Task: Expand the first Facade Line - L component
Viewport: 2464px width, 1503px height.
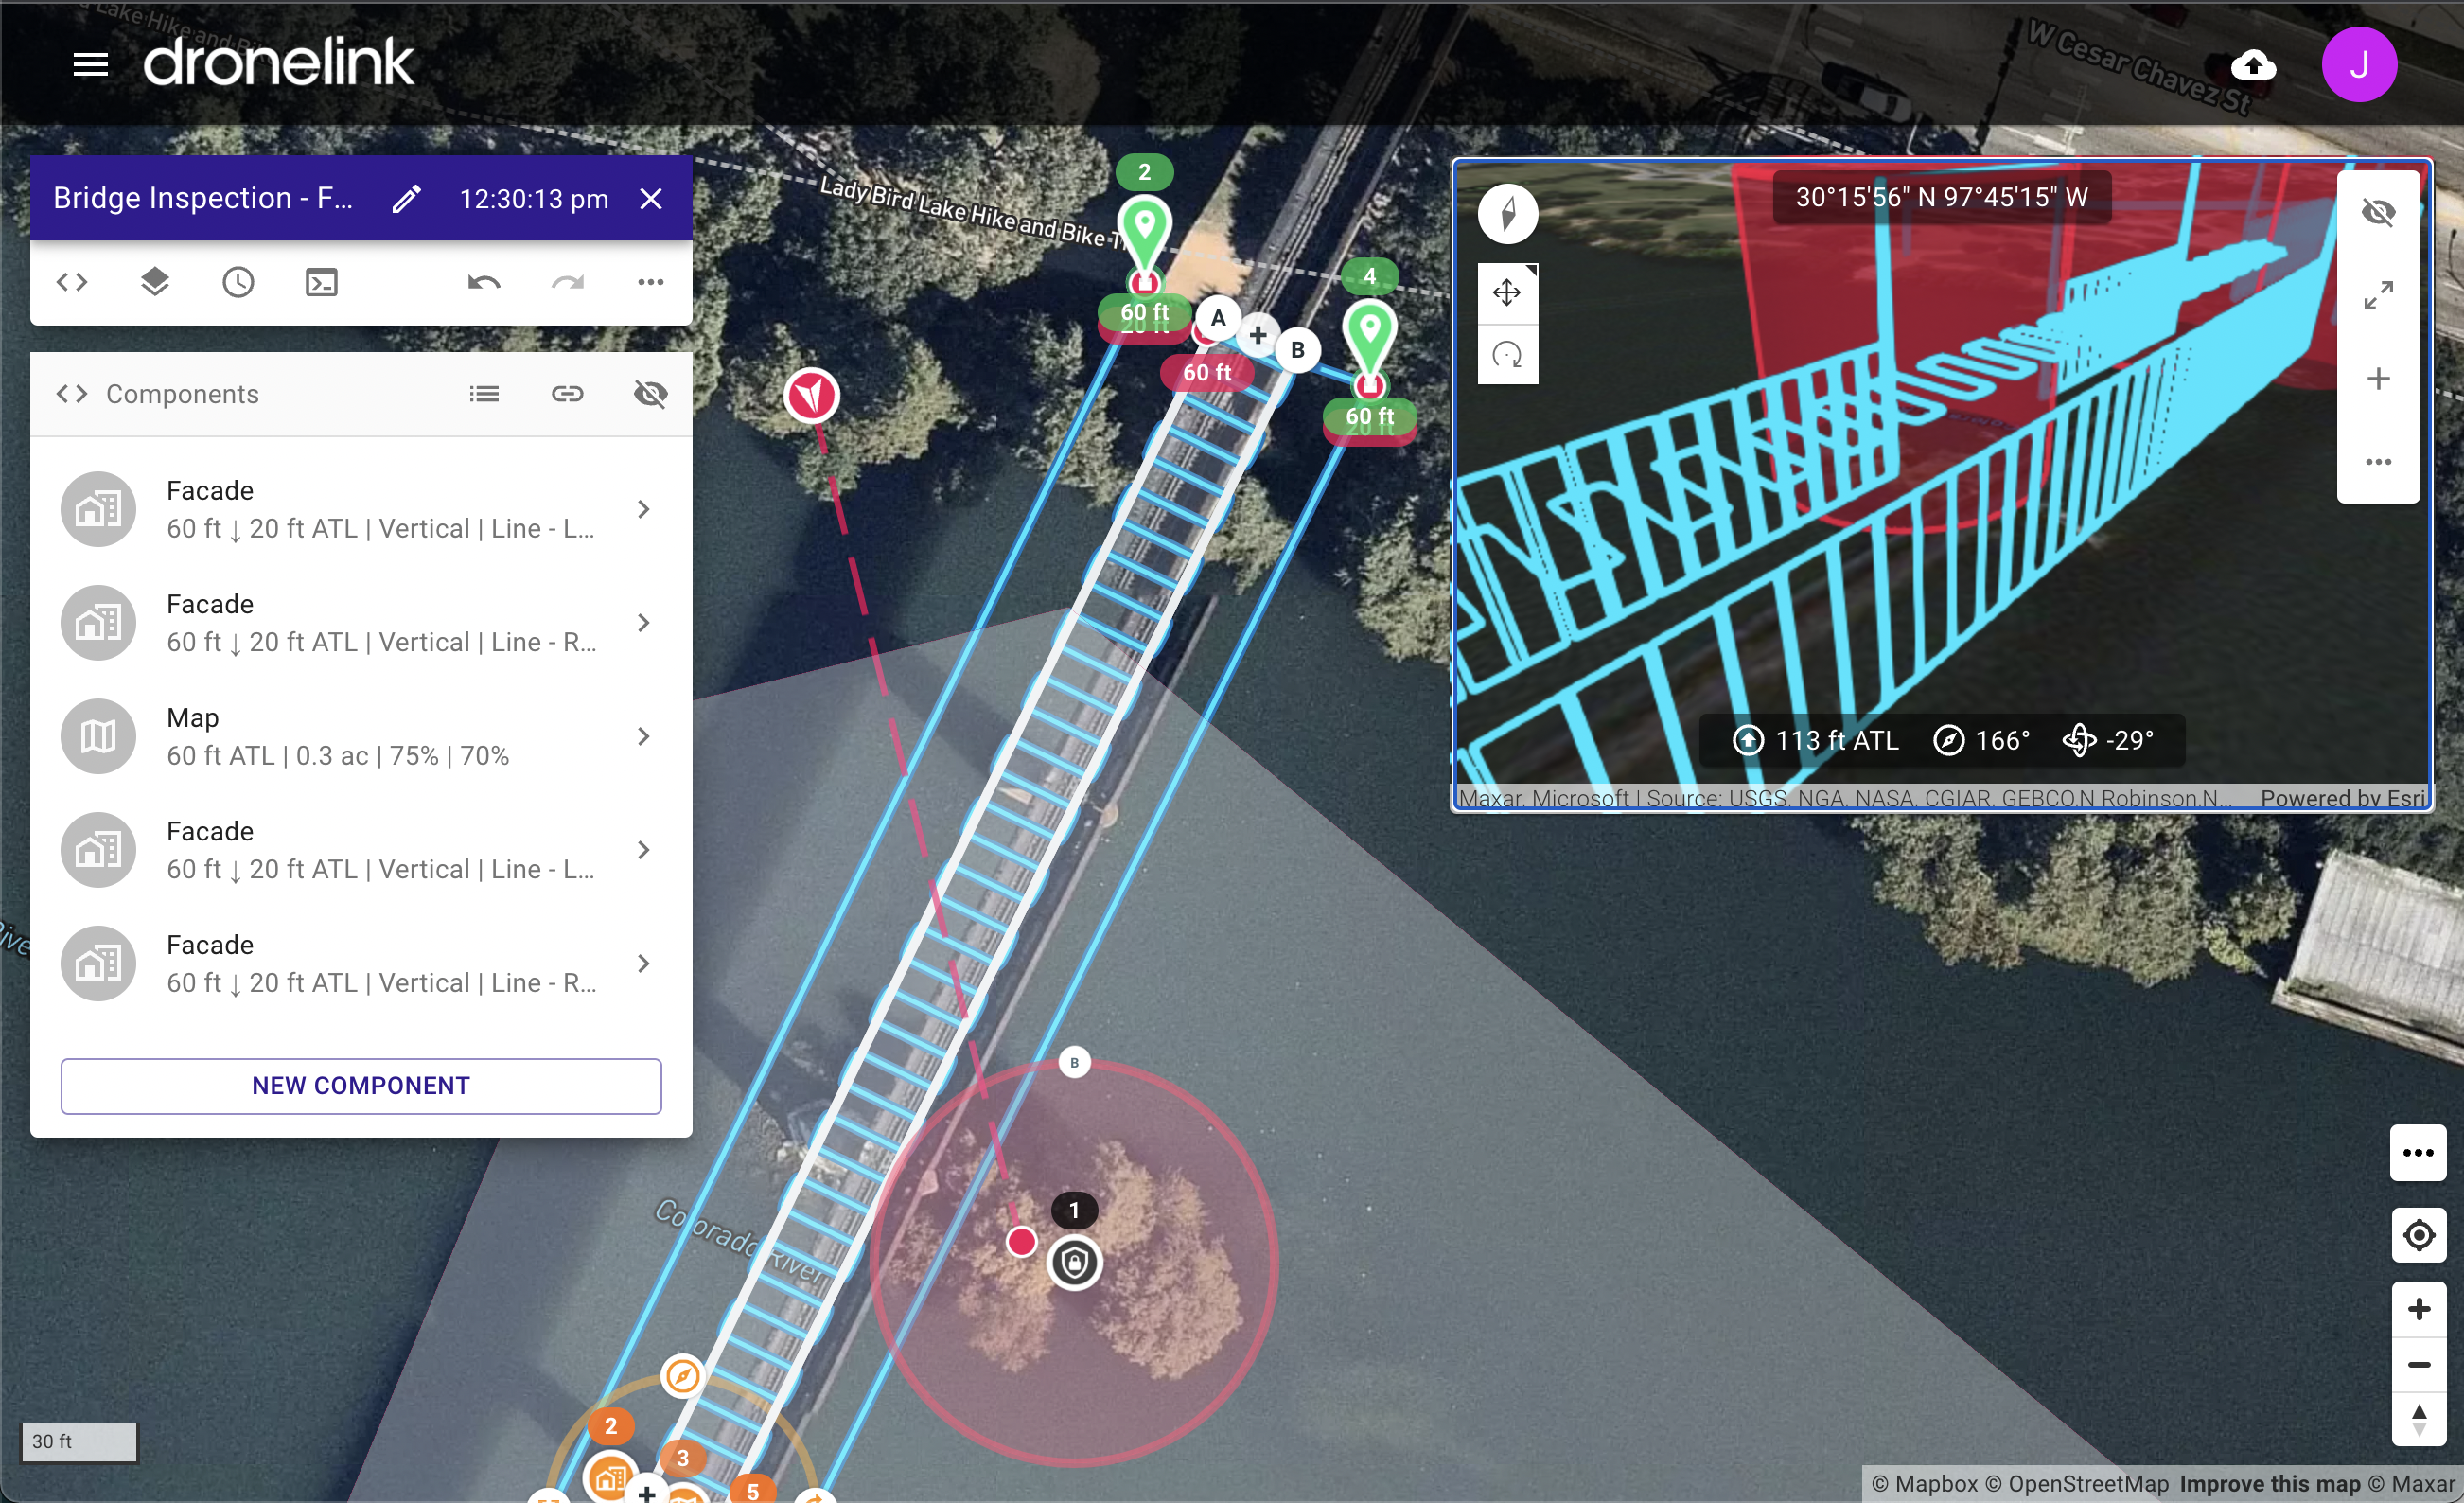Action: coord(644,510)
